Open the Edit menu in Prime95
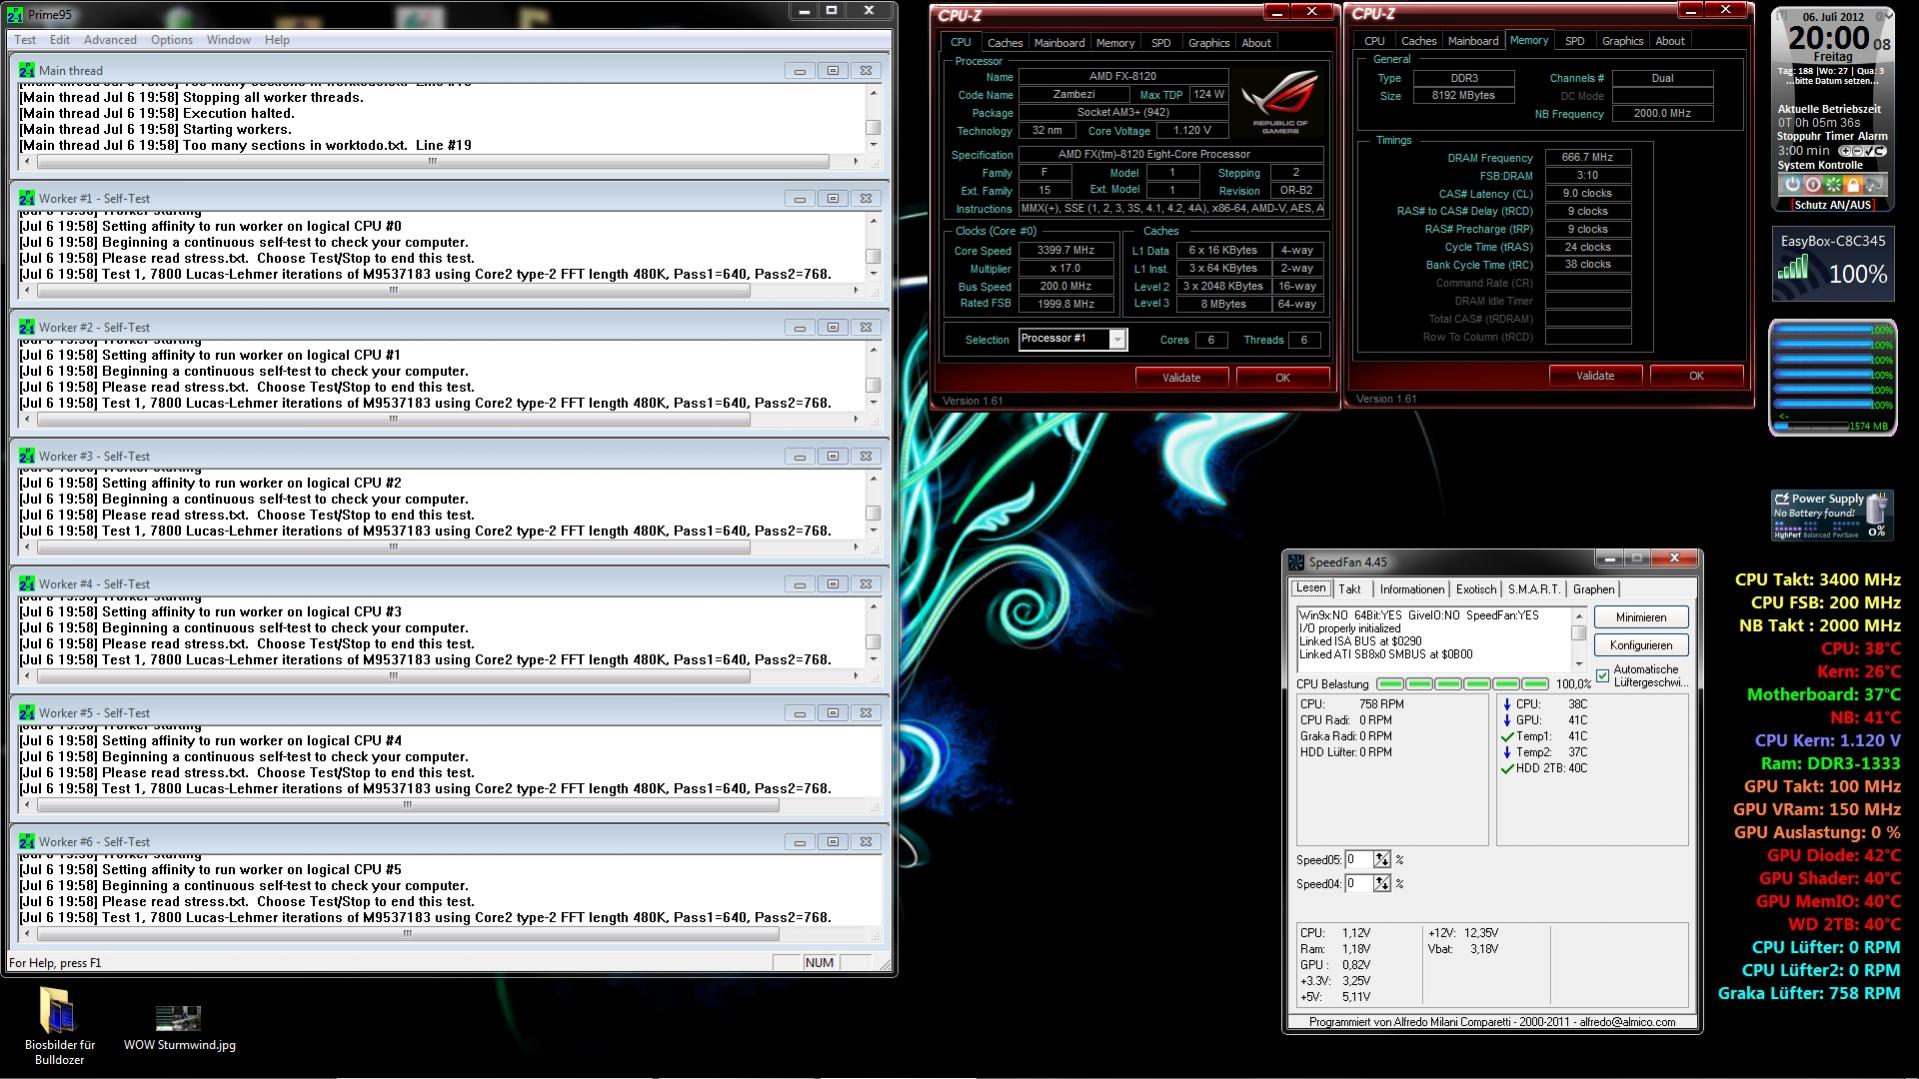The height and width of the screenshot is (1079, 1919). point(60,40)
